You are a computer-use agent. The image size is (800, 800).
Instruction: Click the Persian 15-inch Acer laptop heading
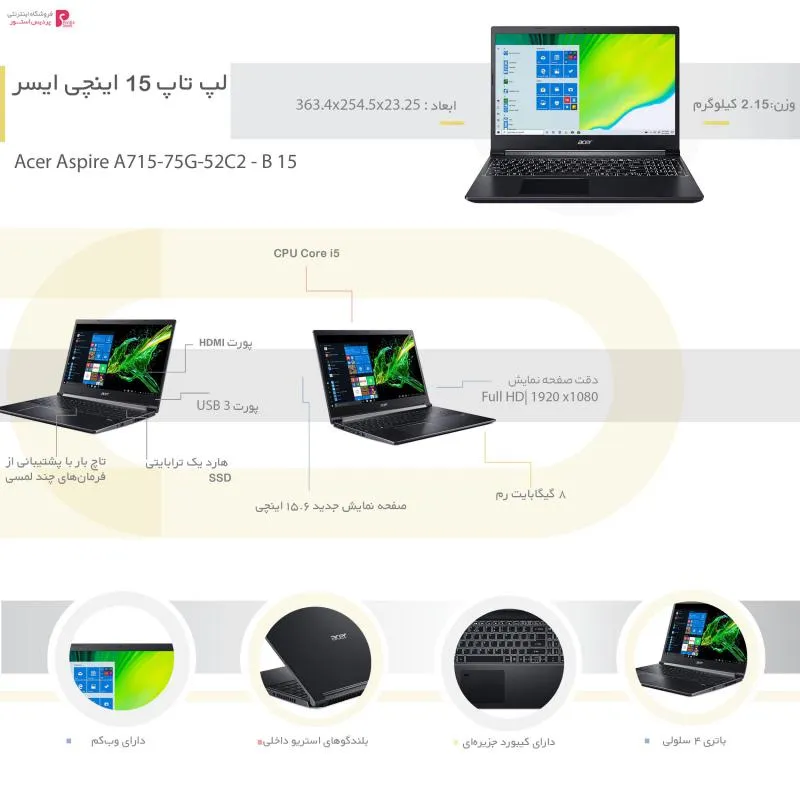point(120,84)
